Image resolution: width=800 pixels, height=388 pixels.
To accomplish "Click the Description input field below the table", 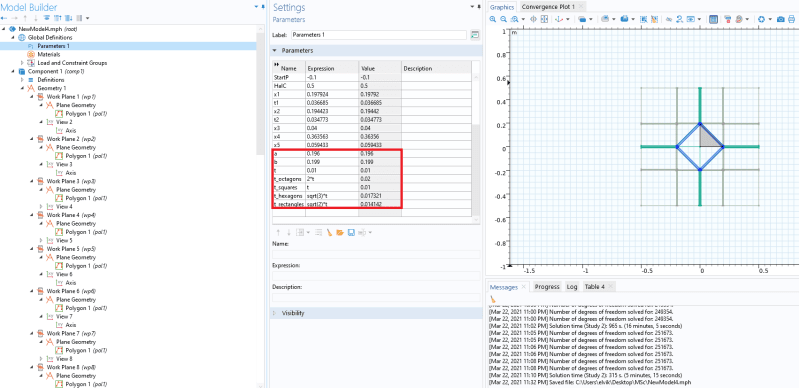I will coord(376,297).
